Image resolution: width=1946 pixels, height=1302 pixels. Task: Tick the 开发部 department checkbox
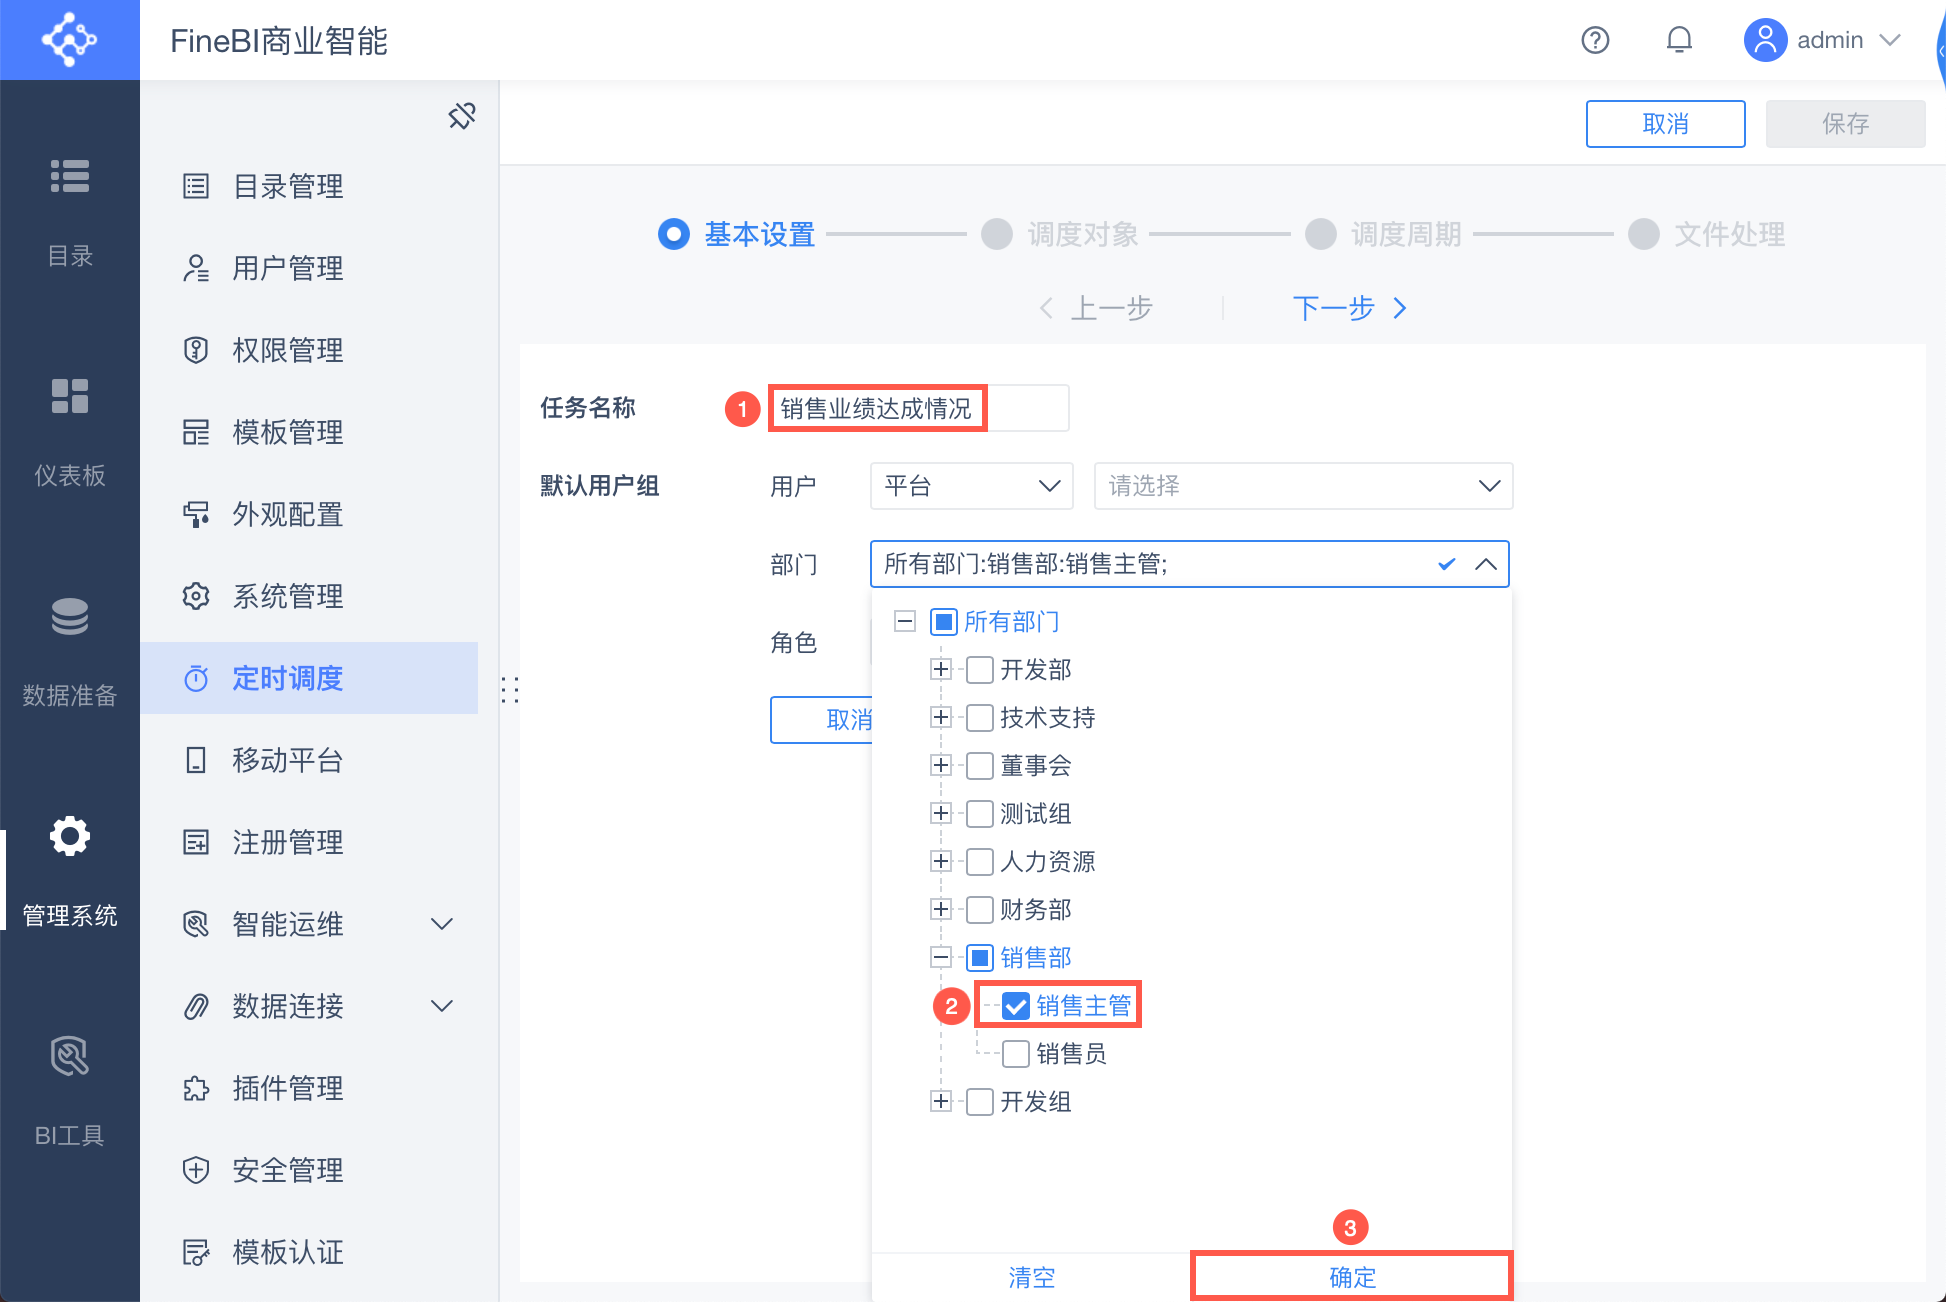pyautogui.click(x=980, y=670)
